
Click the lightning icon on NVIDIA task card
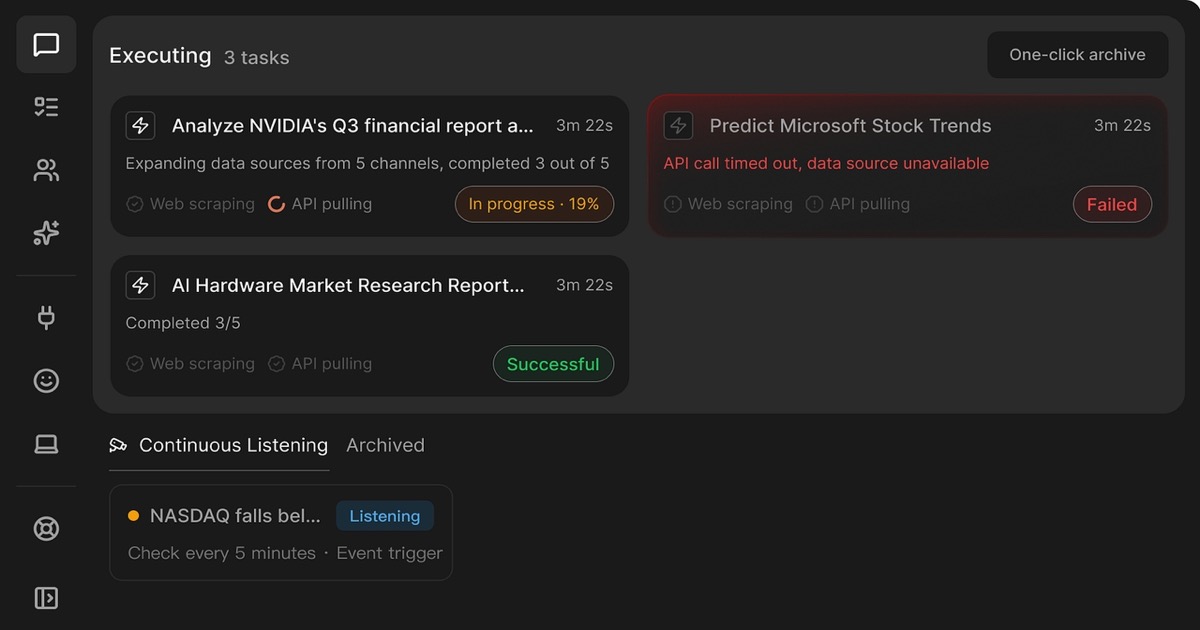(140, 125)
